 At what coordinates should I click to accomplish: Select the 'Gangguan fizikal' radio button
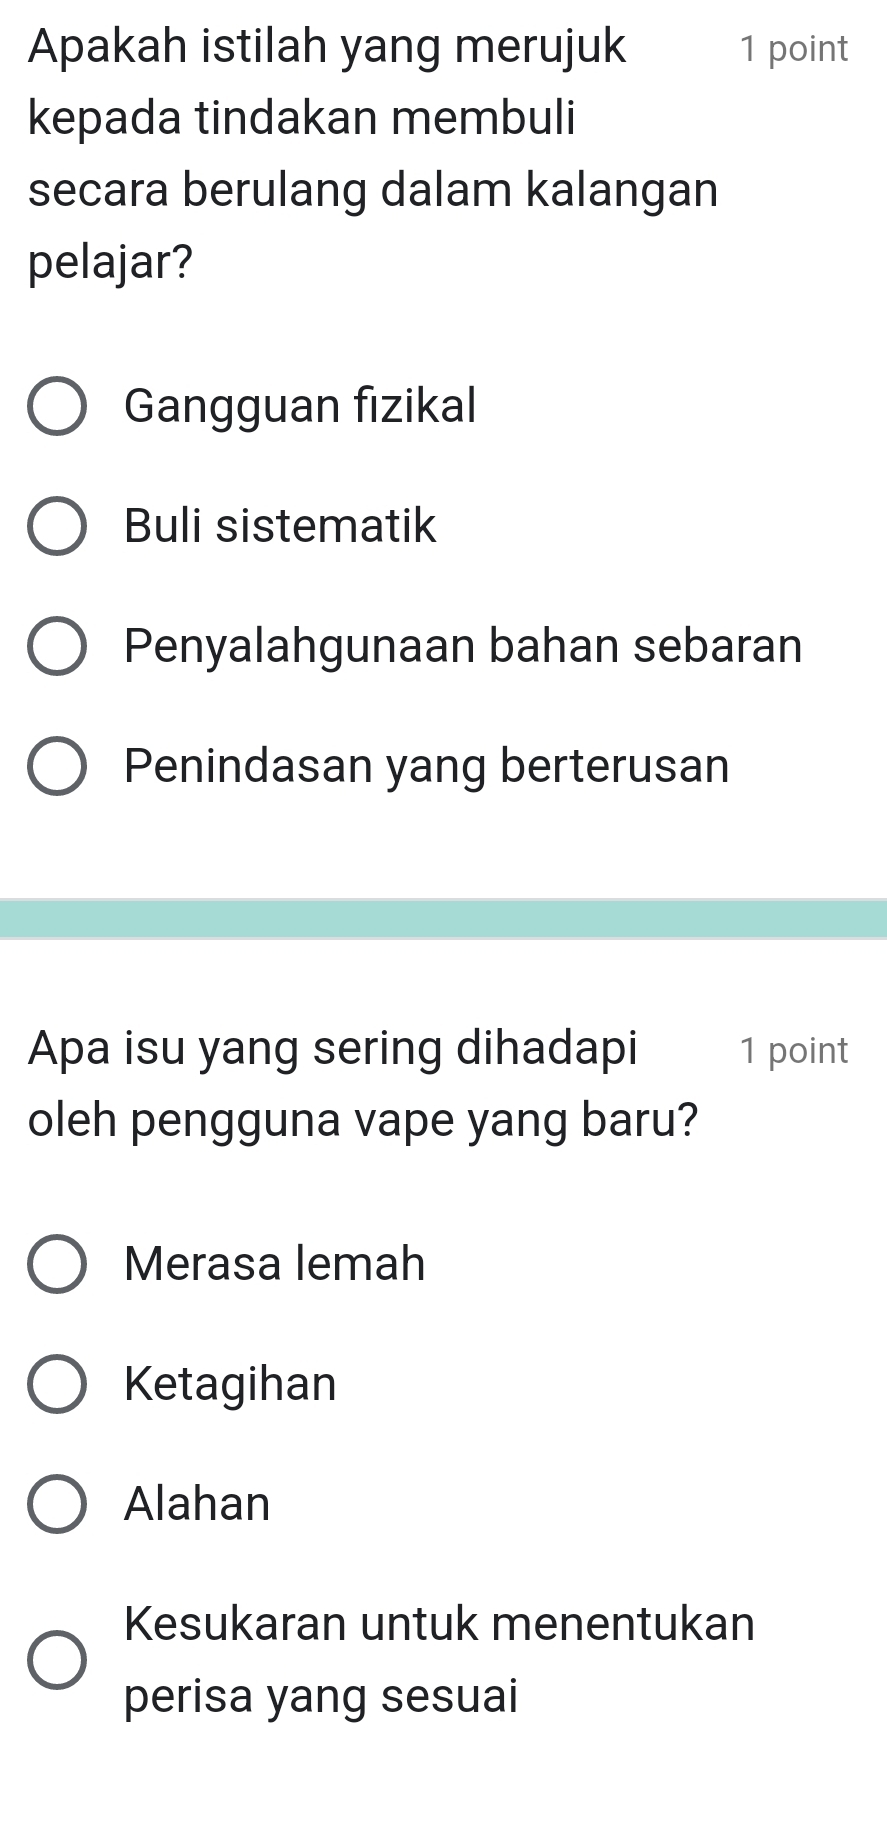point(56,407)
